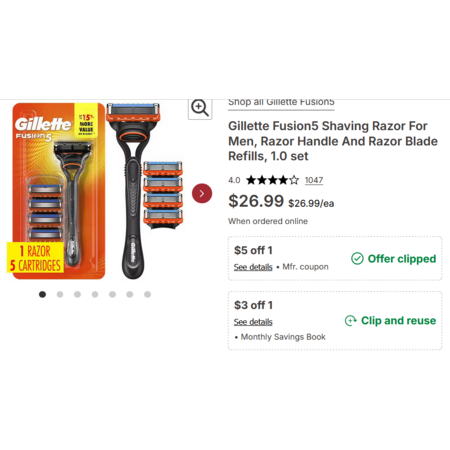Image resolution: width=450 pixels, height=450 pixels.
Task: View See details for $5 off coupon
Action: point(253,267)
